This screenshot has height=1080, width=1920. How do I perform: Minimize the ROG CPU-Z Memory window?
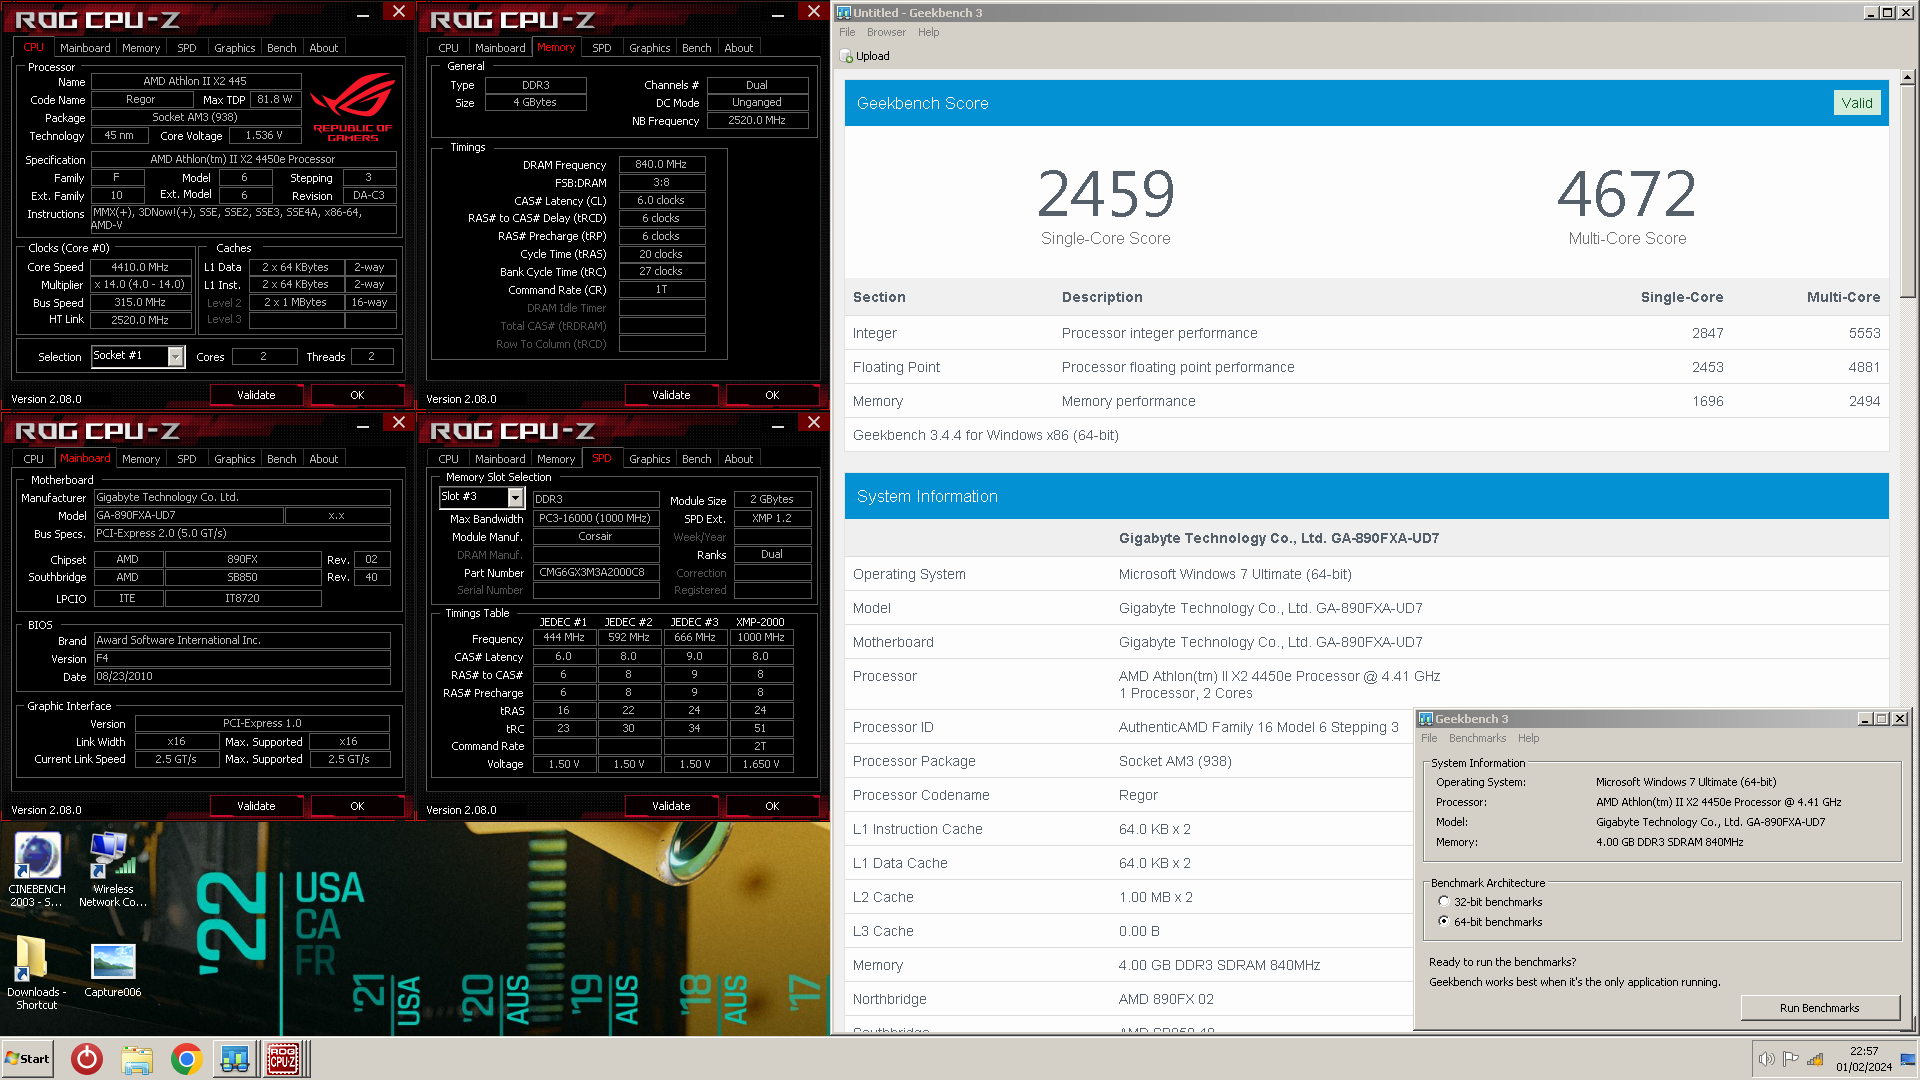778,15
